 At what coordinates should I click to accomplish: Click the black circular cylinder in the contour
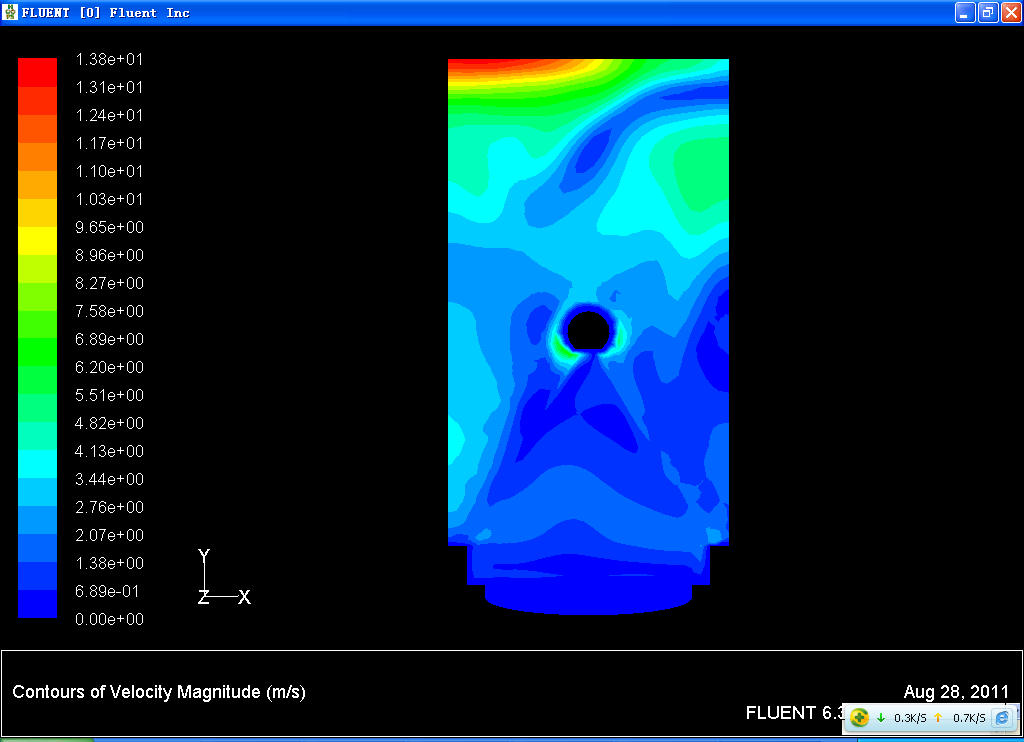(x=588, y=330)
